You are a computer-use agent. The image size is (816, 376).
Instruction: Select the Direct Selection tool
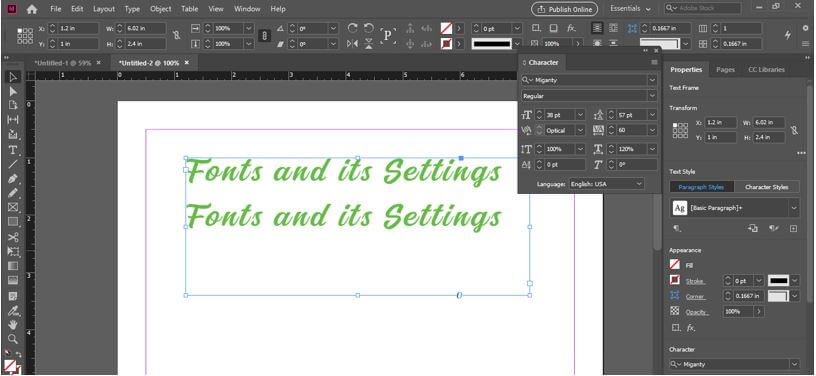click(13, 92)
